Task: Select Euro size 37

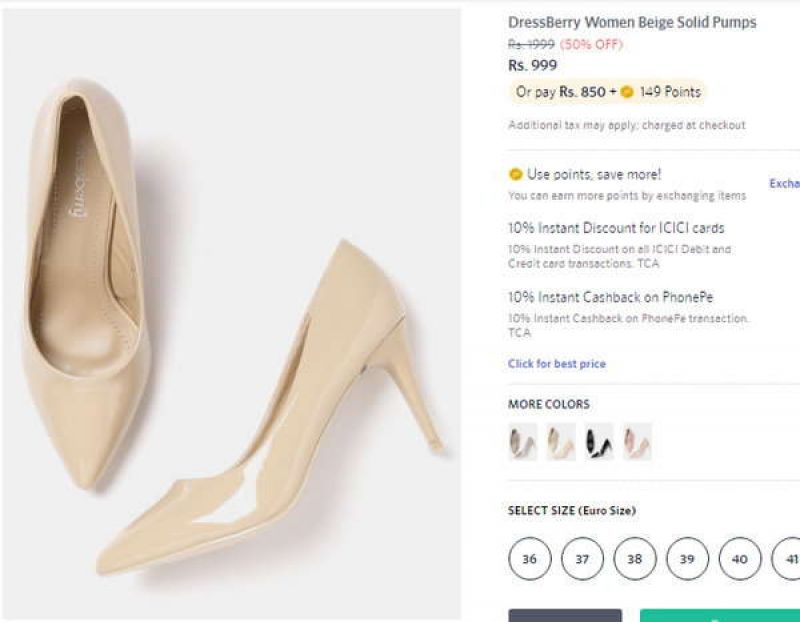Action: (583, 559)
